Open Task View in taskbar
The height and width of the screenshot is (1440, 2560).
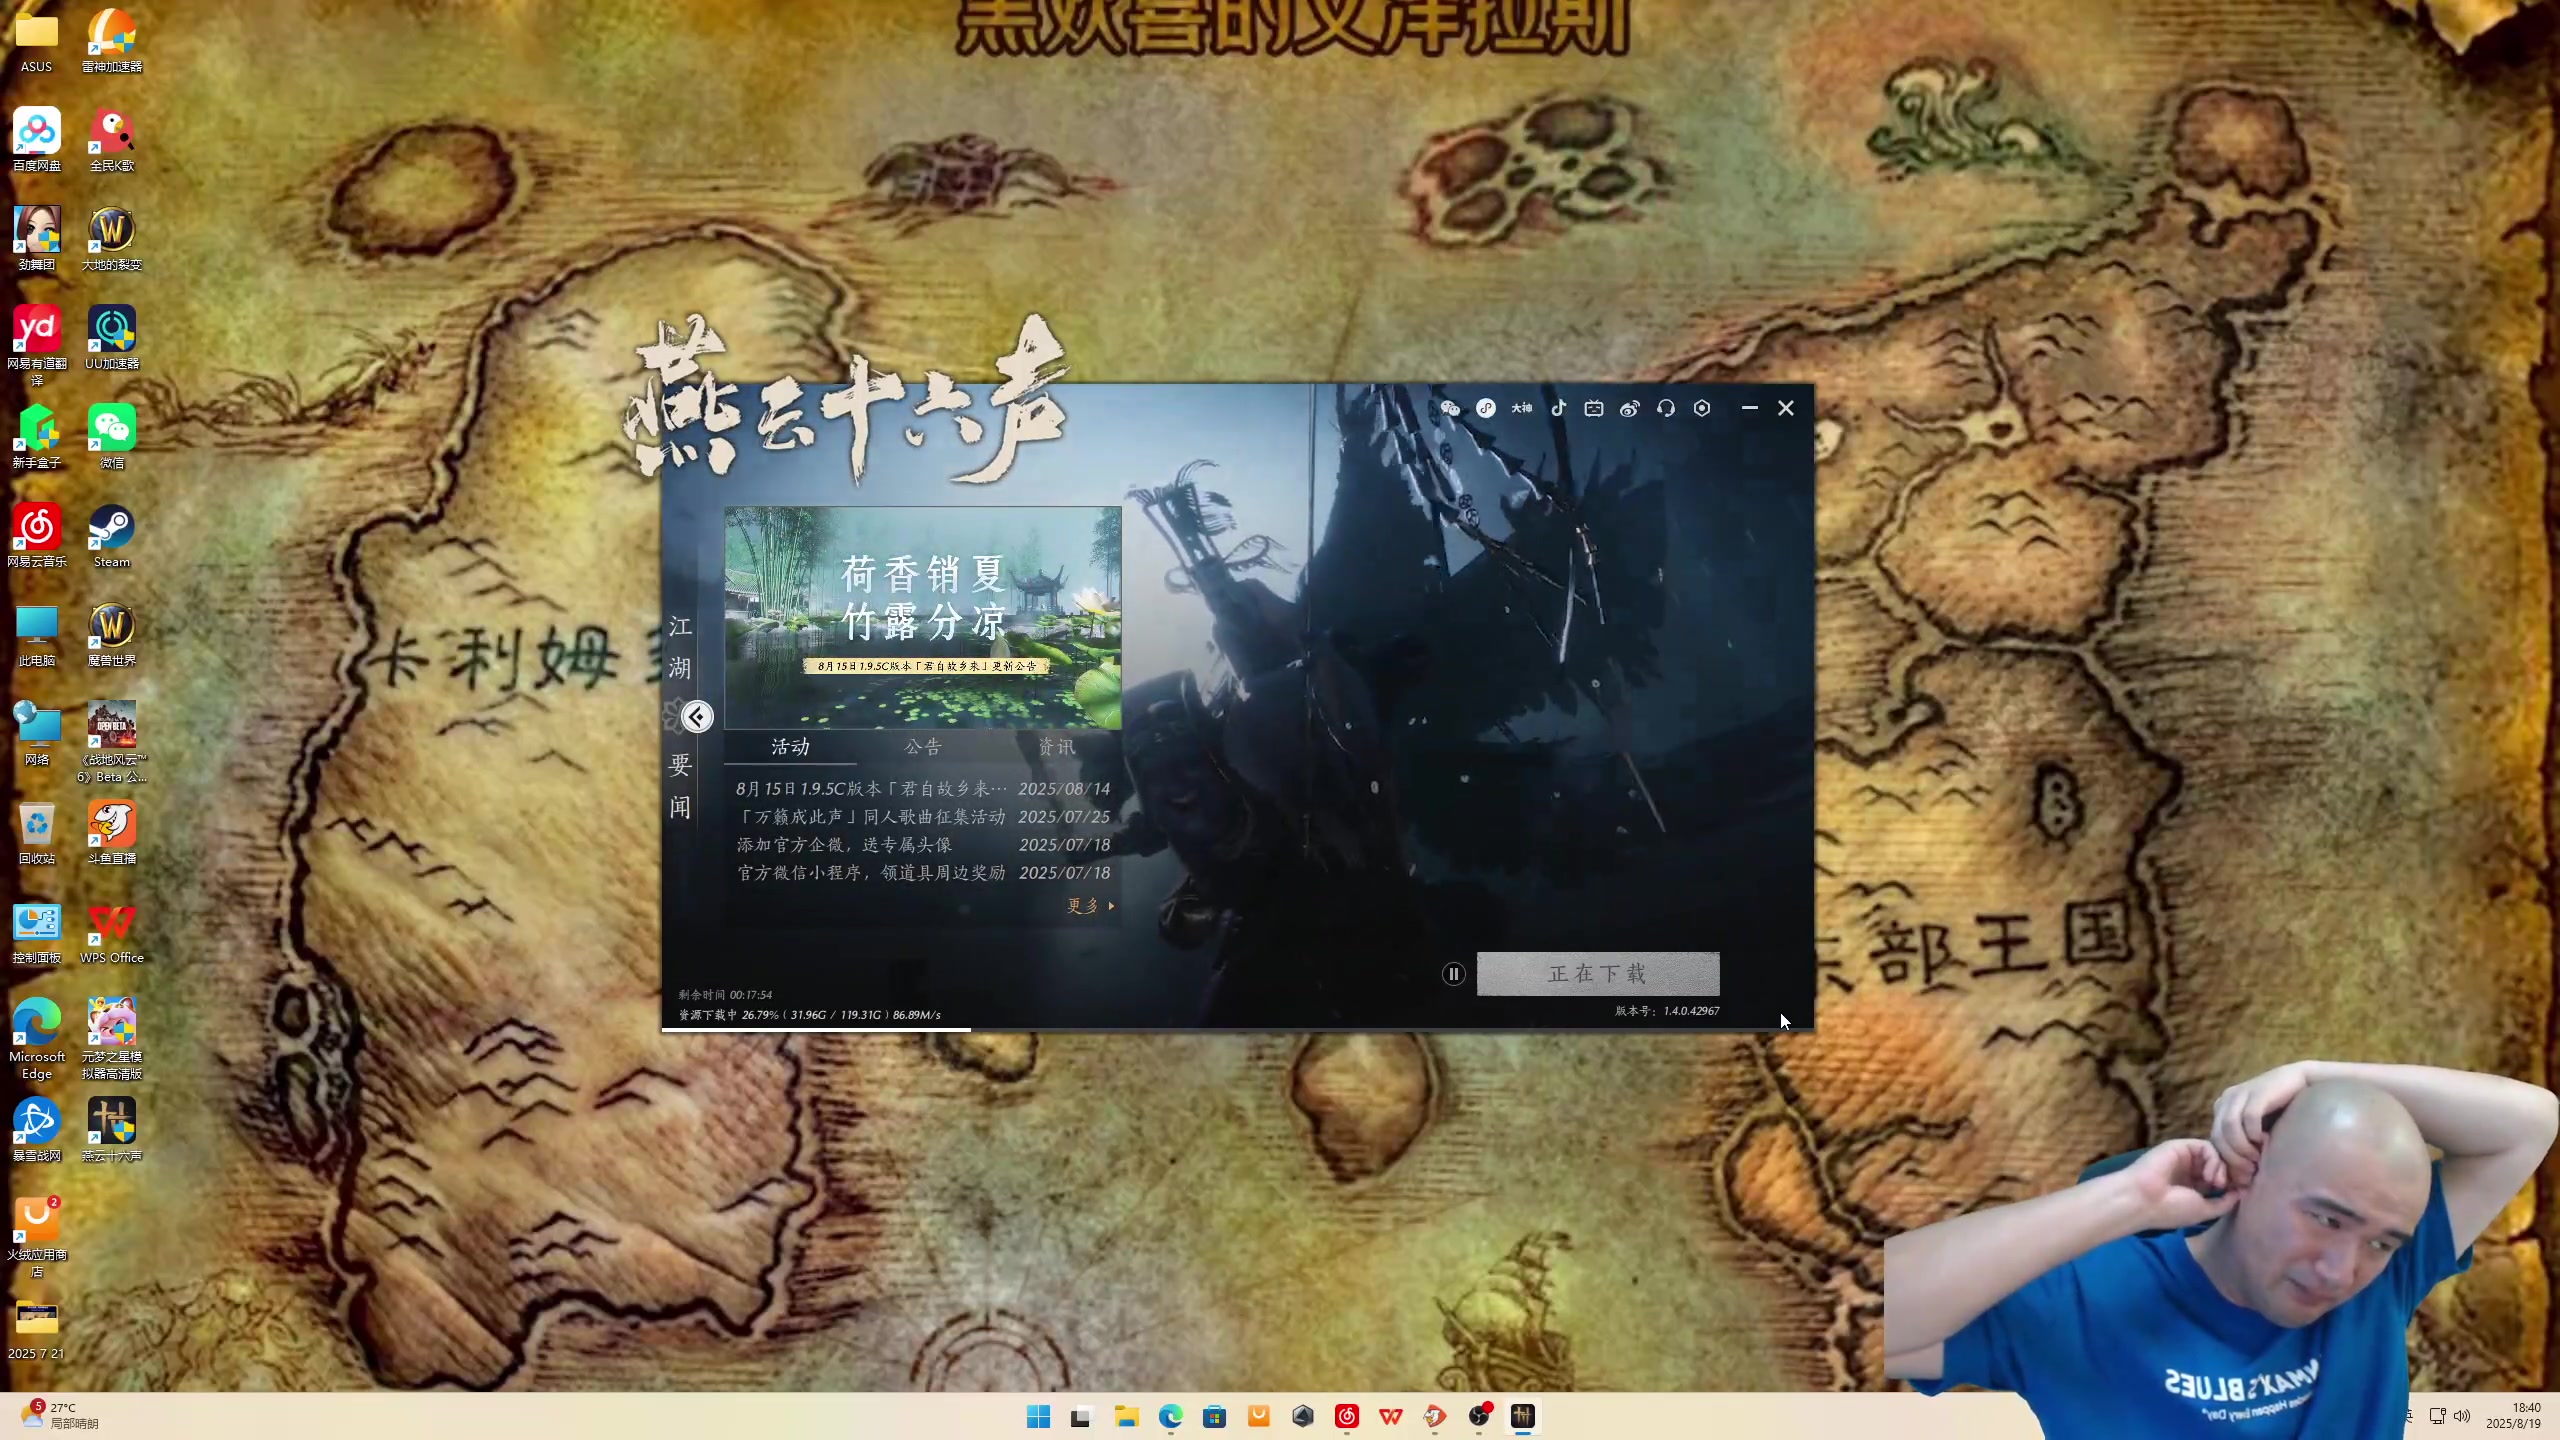pos(1080,1416)
